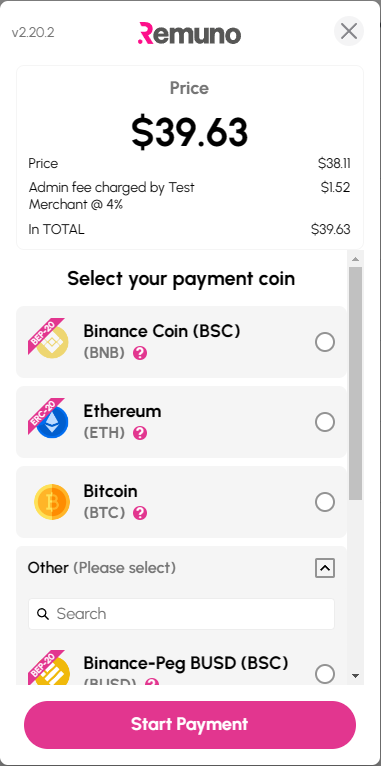Collapse the Other coins section
Screen dimensions: 381x766
pyautogui.click(x=325, y=568)
